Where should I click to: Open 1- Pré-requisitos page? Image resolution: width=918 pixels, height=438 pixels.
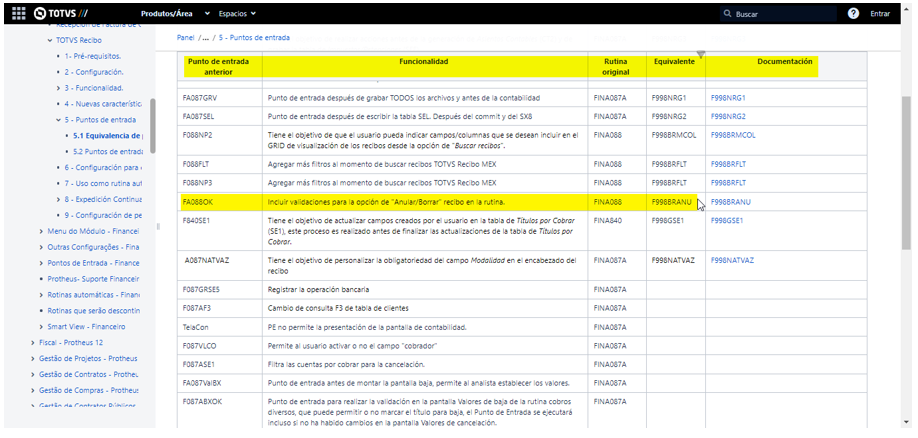pyautogui.click(x=93, y=56)
